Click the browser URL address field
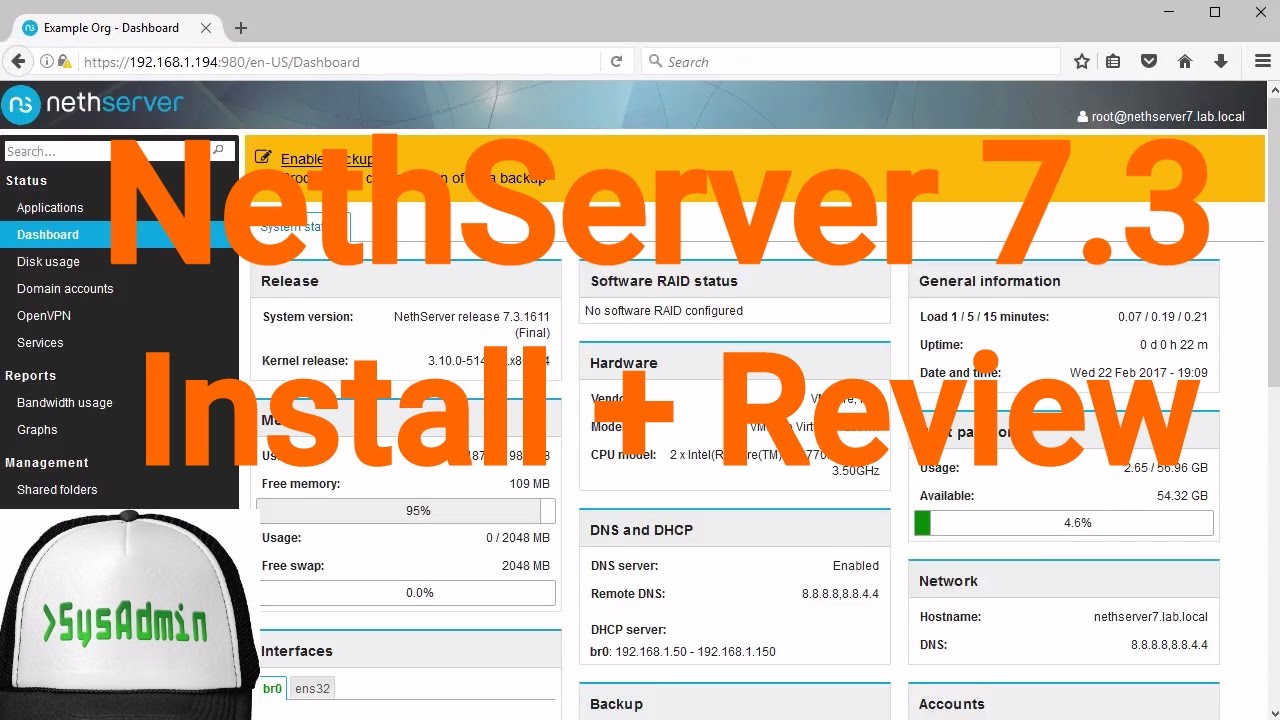Screen dimensions: 1280x720 (x=340, y=62)
